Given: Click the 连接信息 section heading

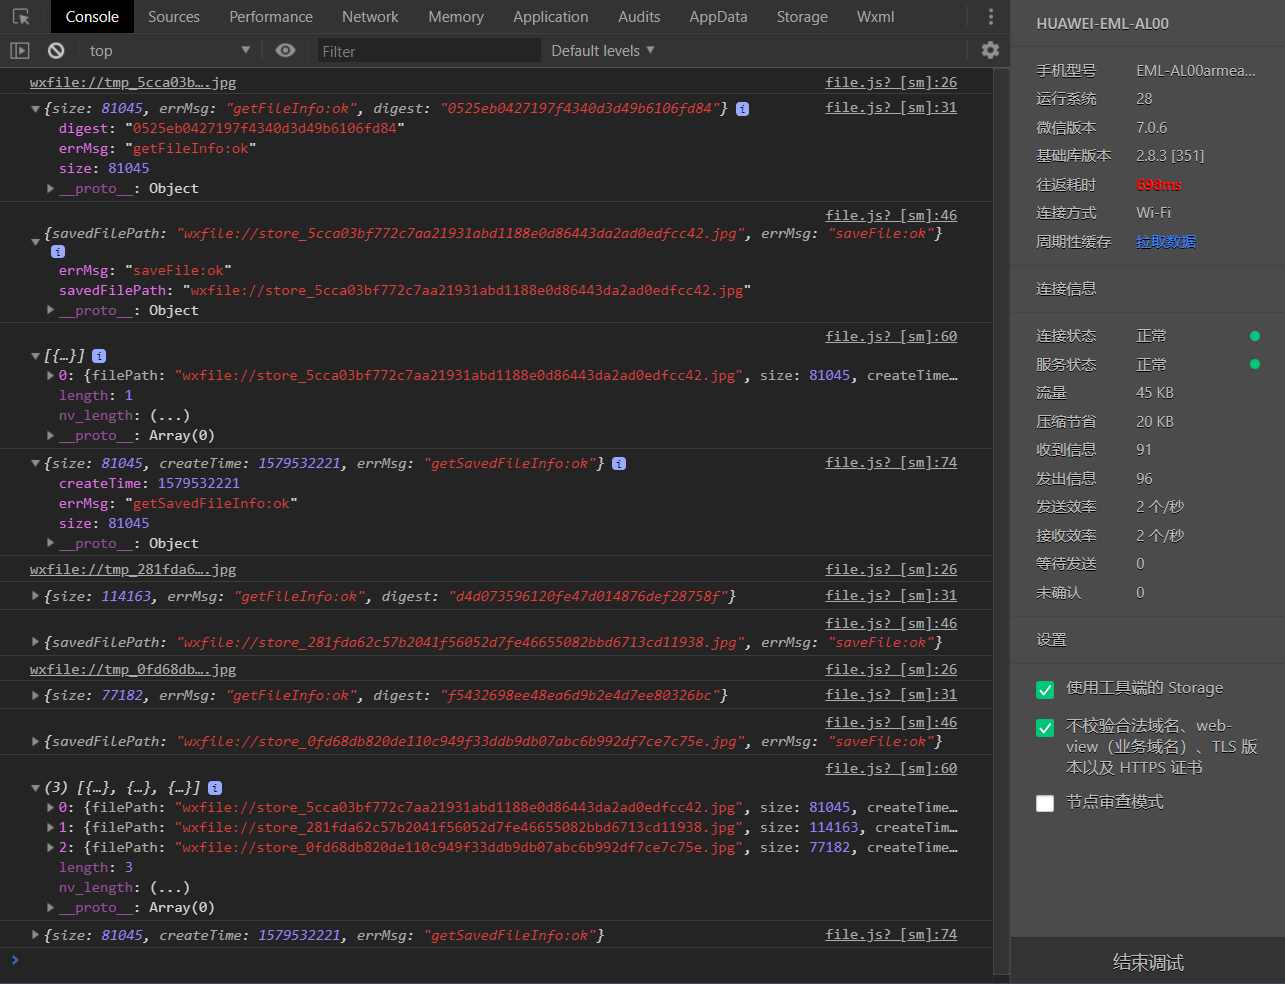Looking at the screenshot, I should (x=1066, y=289).
